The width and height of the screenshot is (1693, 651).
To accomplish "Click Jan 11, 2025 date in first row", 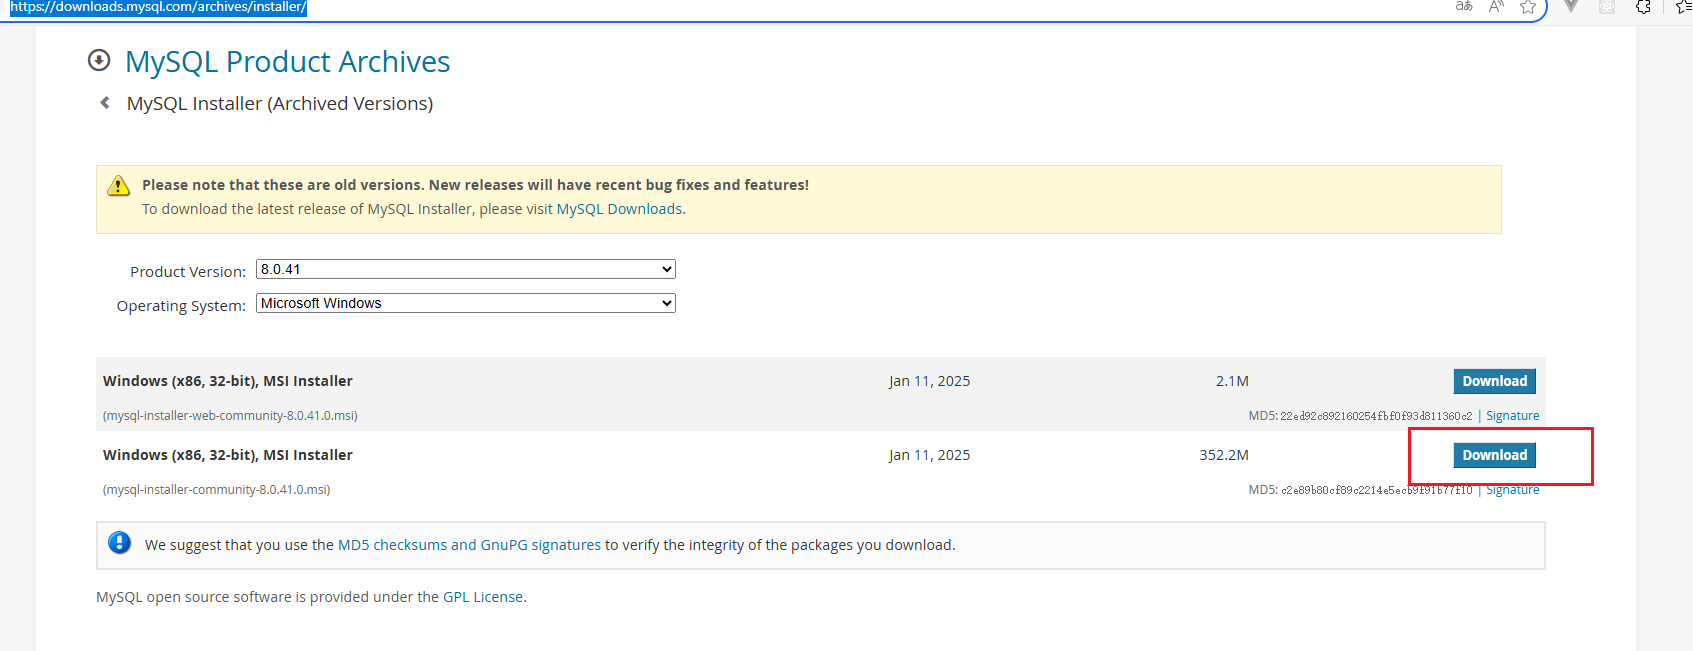I will point(929,381).
